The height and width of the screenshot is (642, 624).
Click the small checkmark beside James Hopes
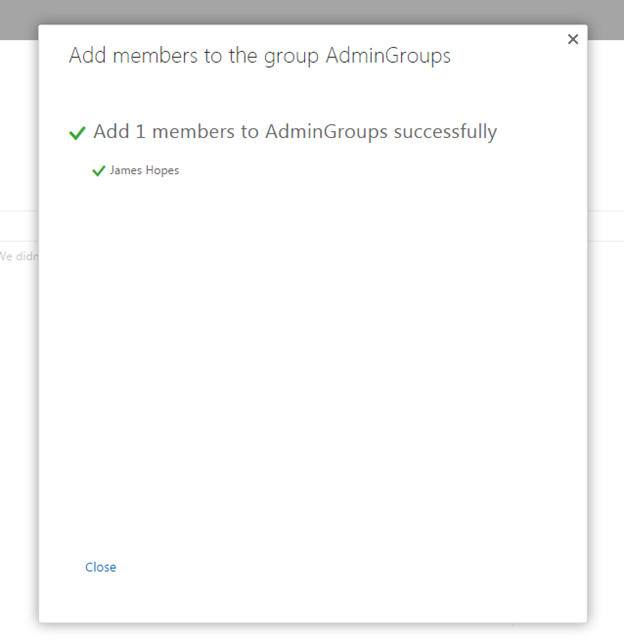pos(98,171)
